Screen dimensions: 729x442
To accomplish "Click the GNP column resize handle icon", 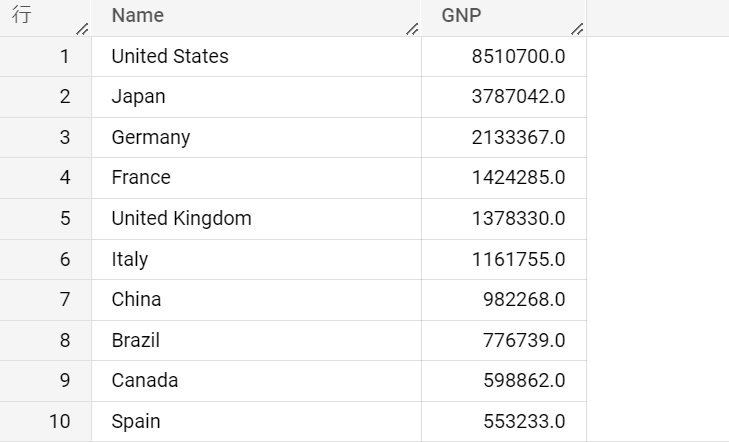I will tap(577, 29).
